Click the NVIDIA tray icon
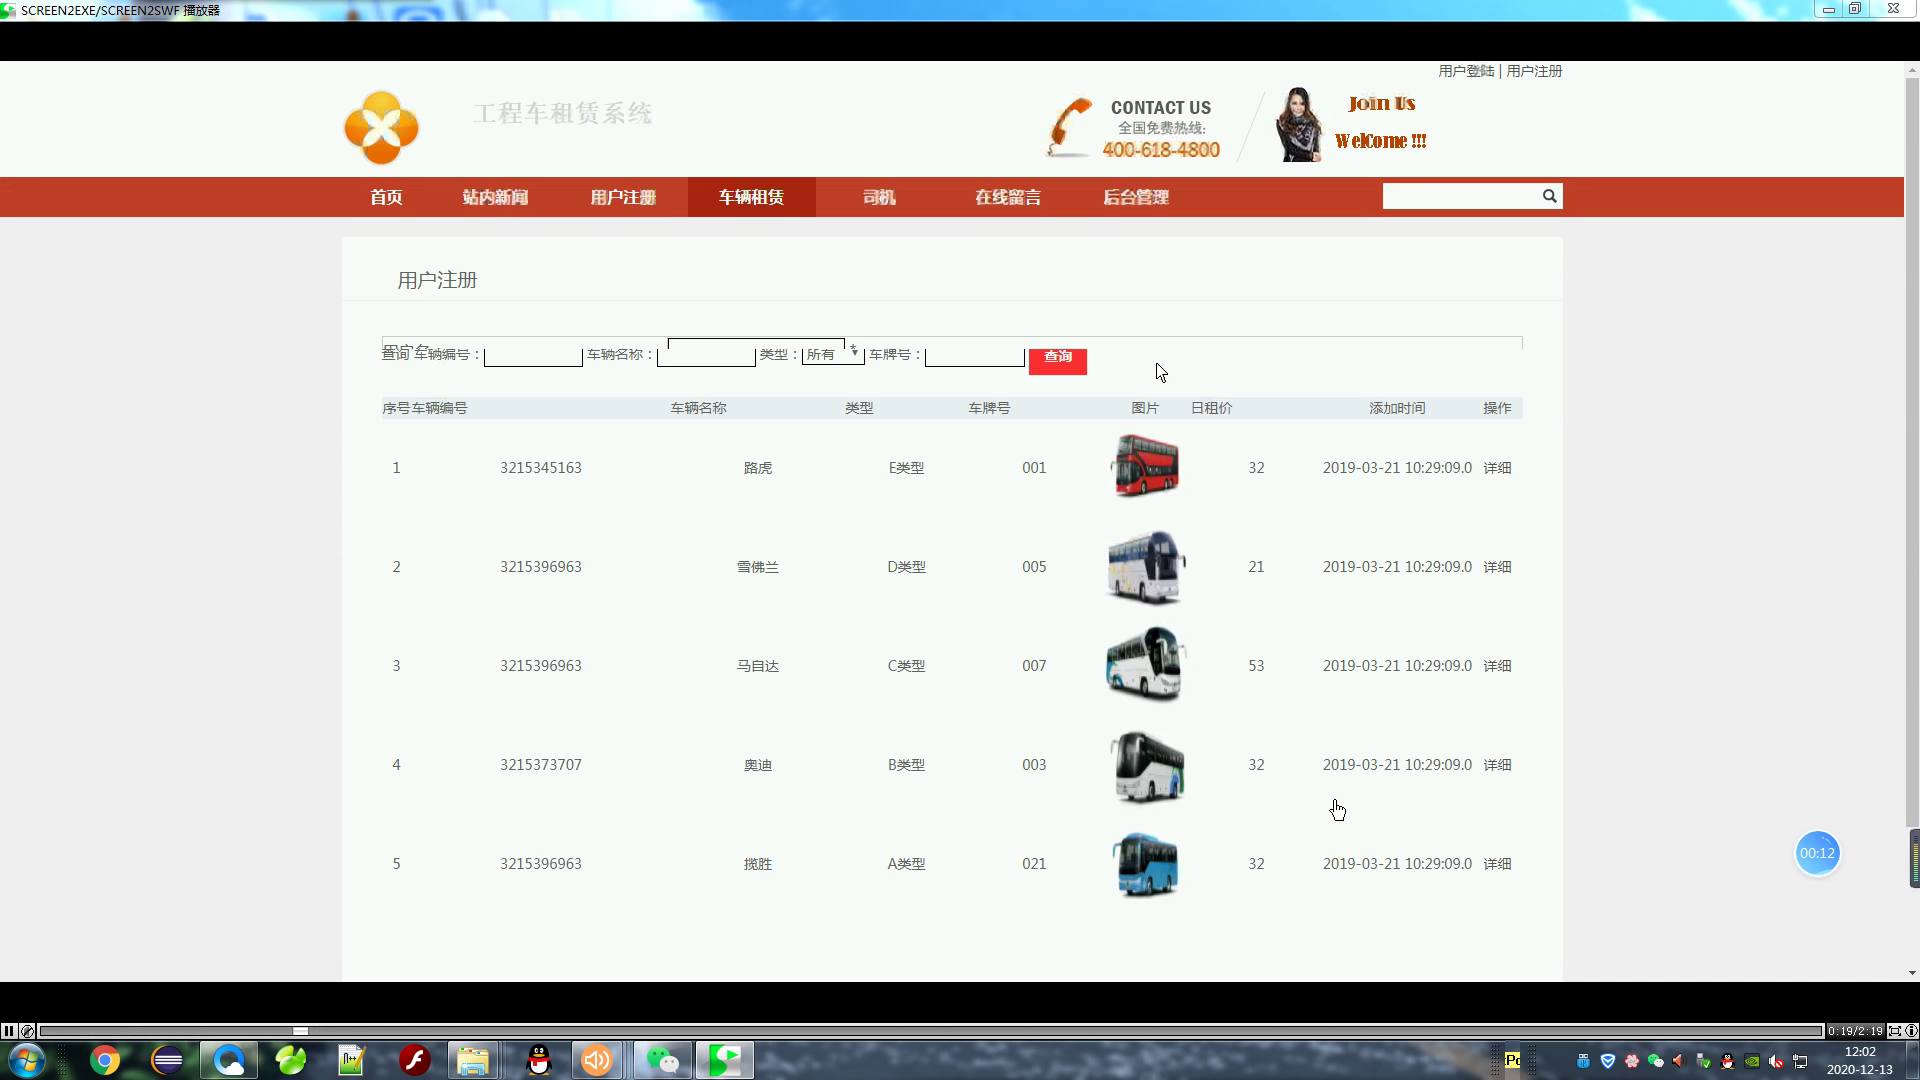 click(1752, 1061)
